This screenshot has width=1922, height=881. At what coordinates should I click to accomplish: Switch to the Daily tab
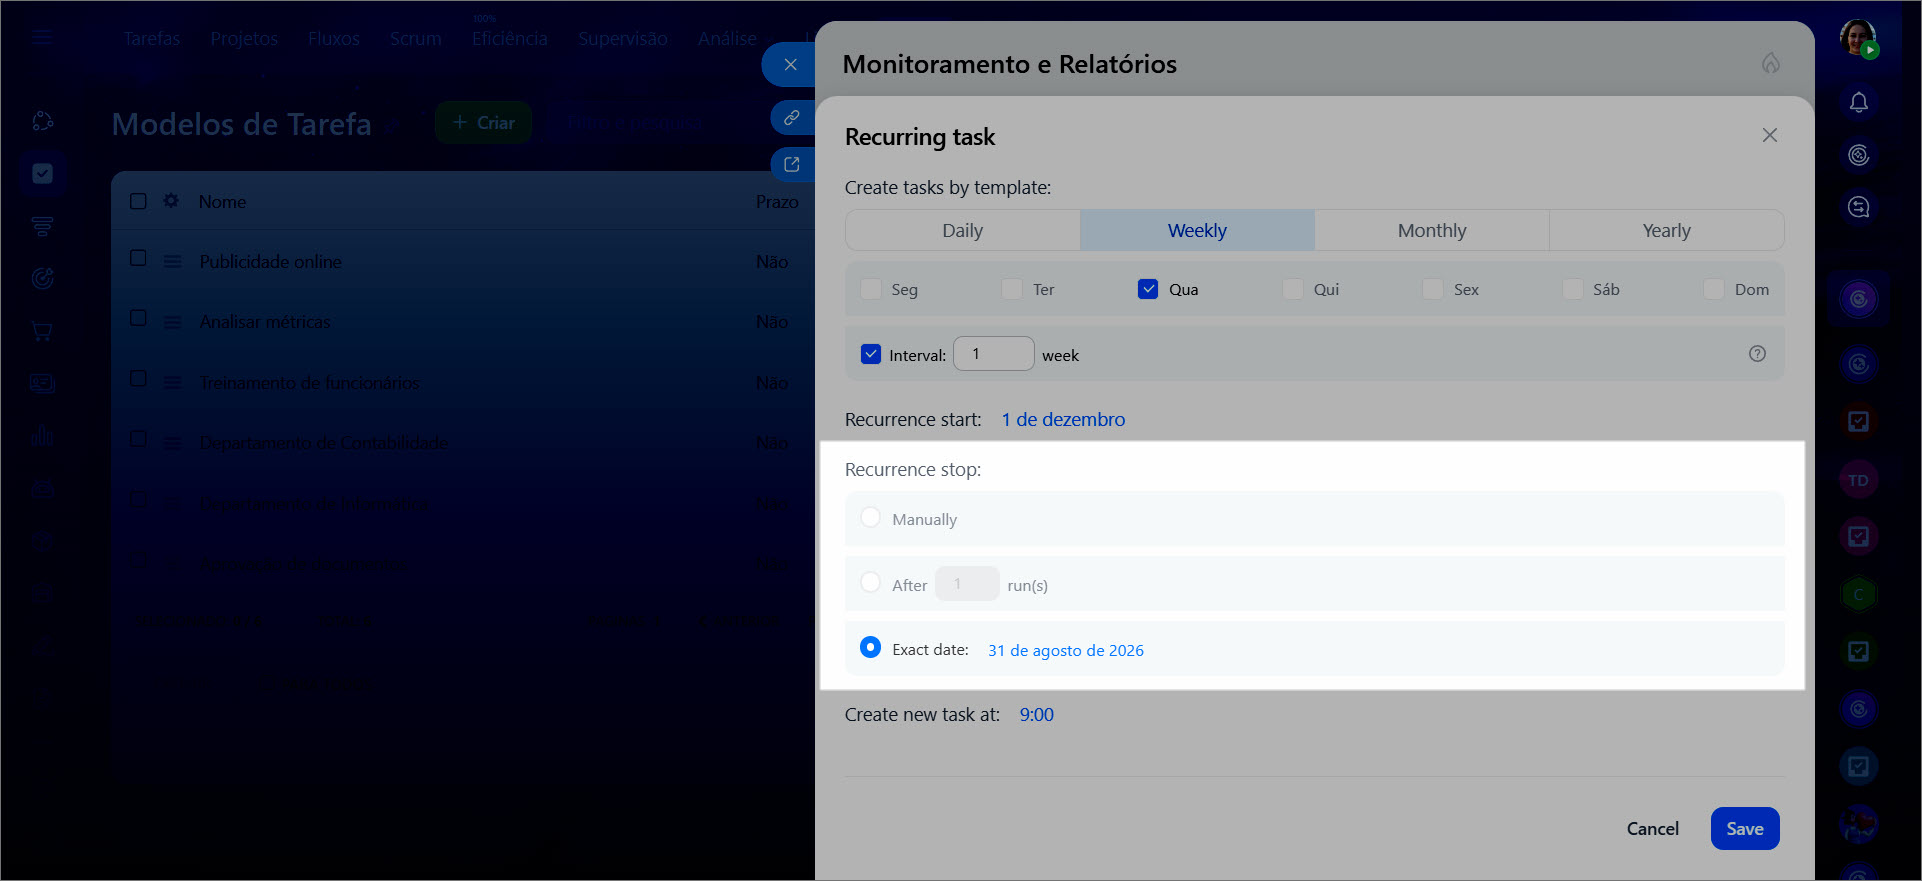click(962, 231)
